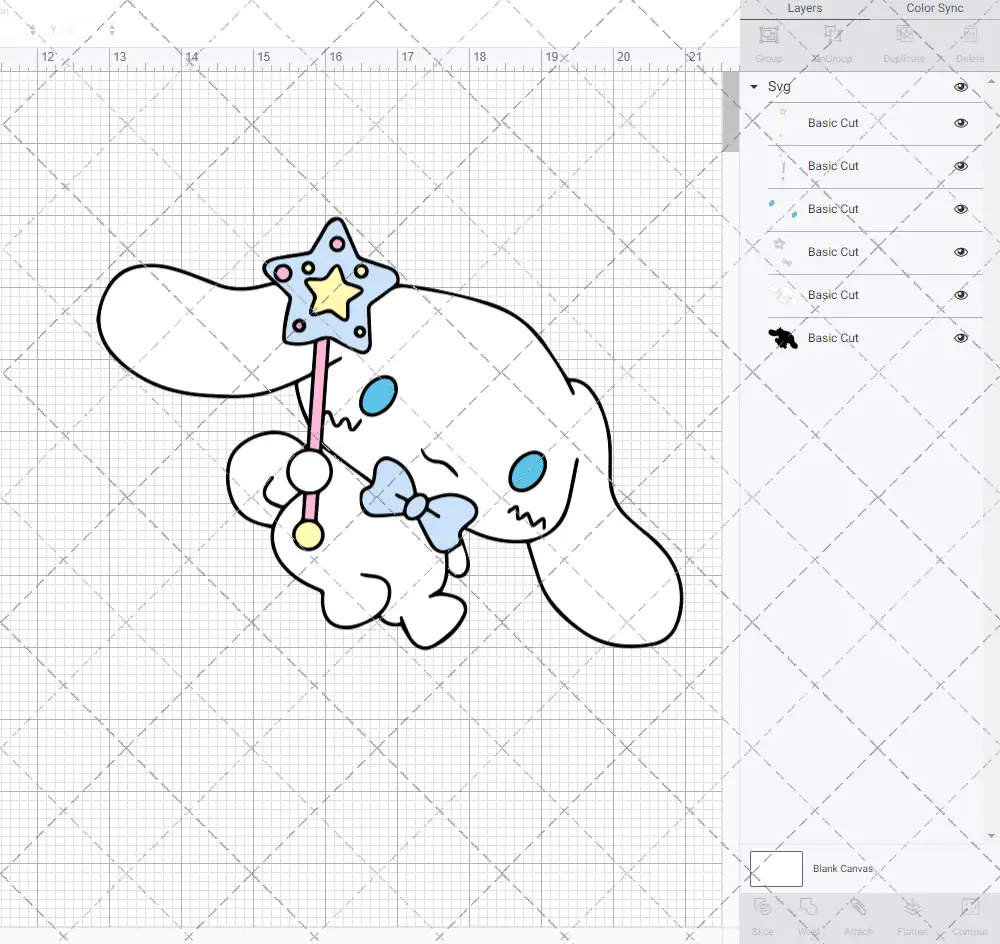Hide the Svg group visibility

960,87
